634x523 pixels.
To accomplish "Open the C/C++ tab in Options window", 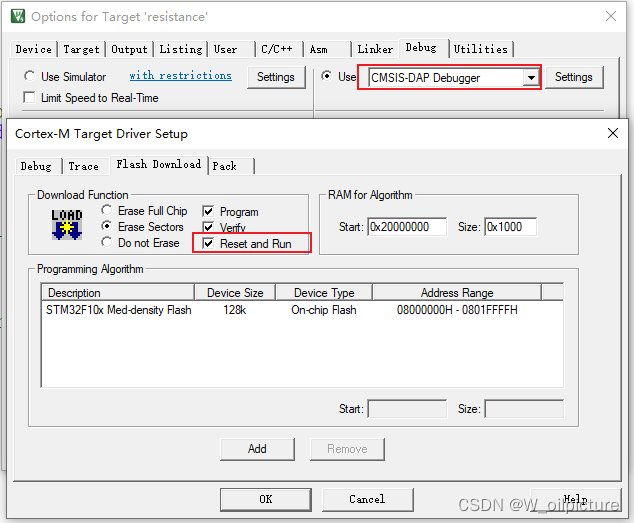I will [x=279, y=49].
